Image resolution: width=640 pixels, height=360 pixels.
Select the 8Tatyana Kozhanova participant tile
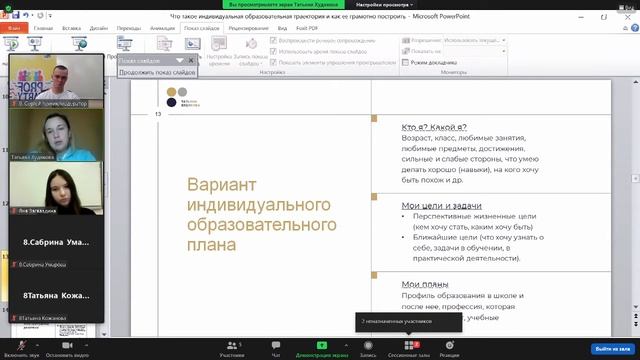point(56,296)
